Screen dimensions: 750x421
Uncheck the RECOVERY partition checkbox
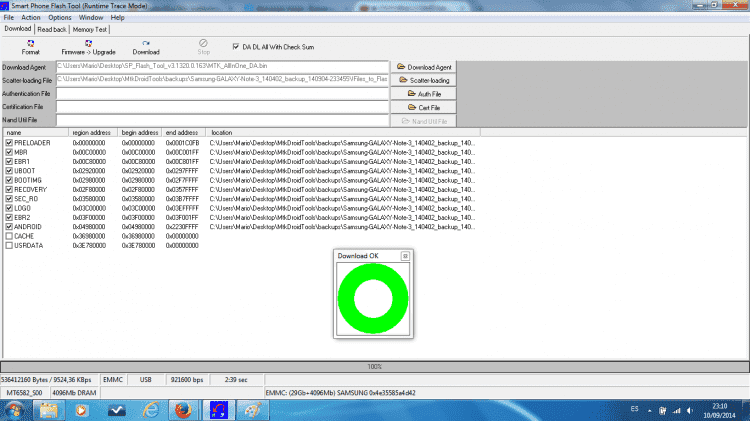9,189
